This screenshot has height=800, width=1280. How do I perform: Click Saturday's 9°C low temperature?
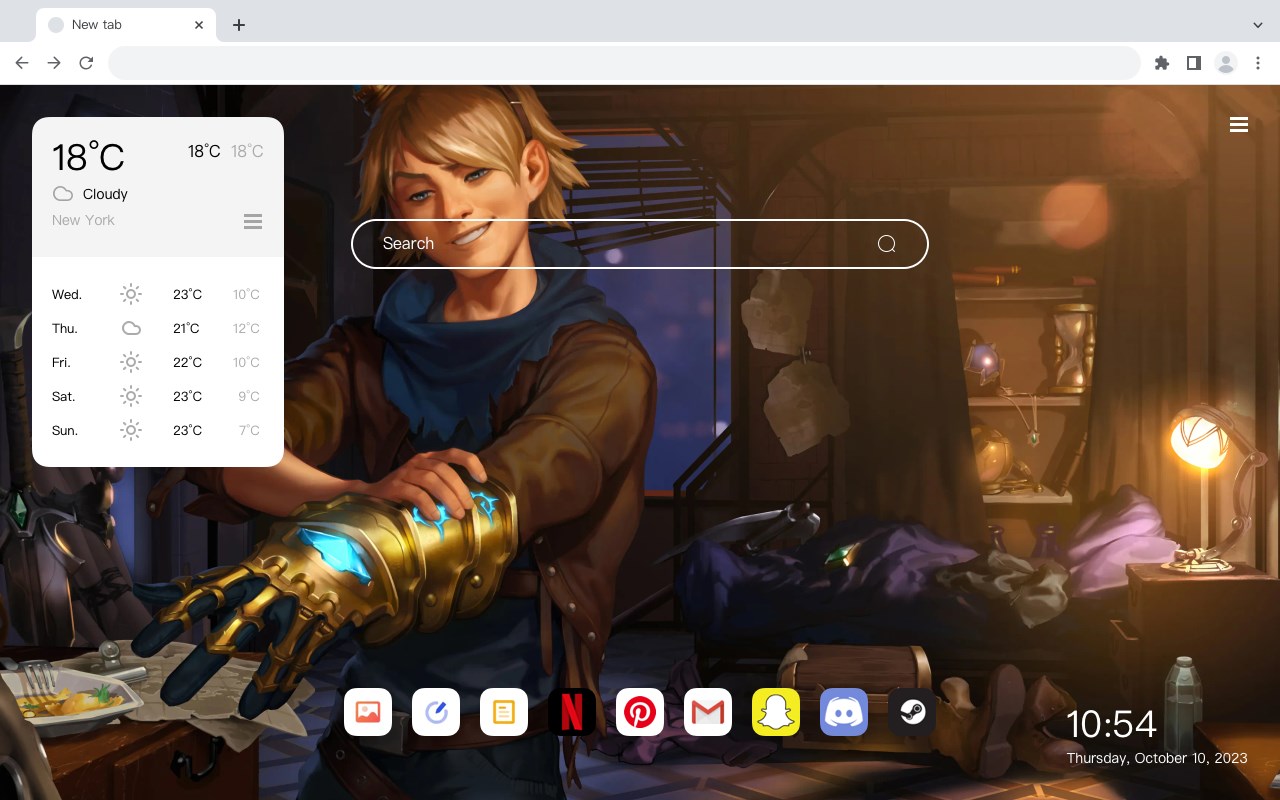click(249, 396)
